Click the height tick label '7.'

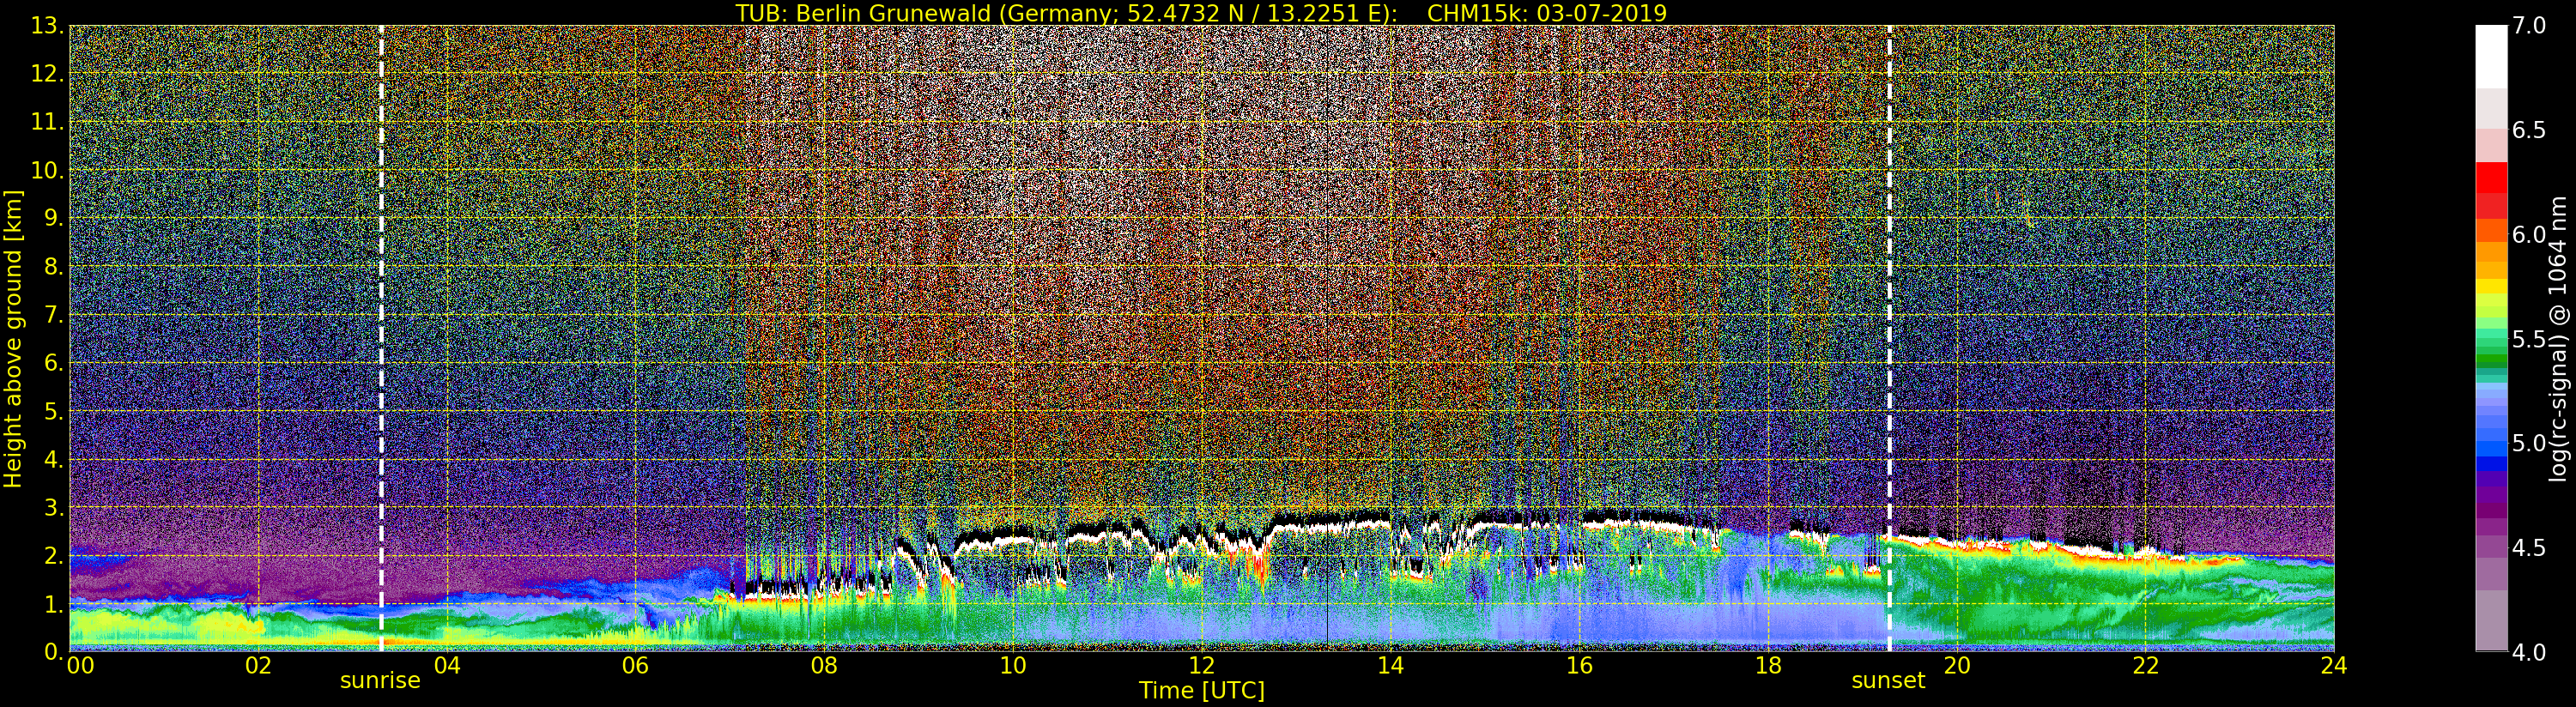pyautogui.click(x=53, y=315)
